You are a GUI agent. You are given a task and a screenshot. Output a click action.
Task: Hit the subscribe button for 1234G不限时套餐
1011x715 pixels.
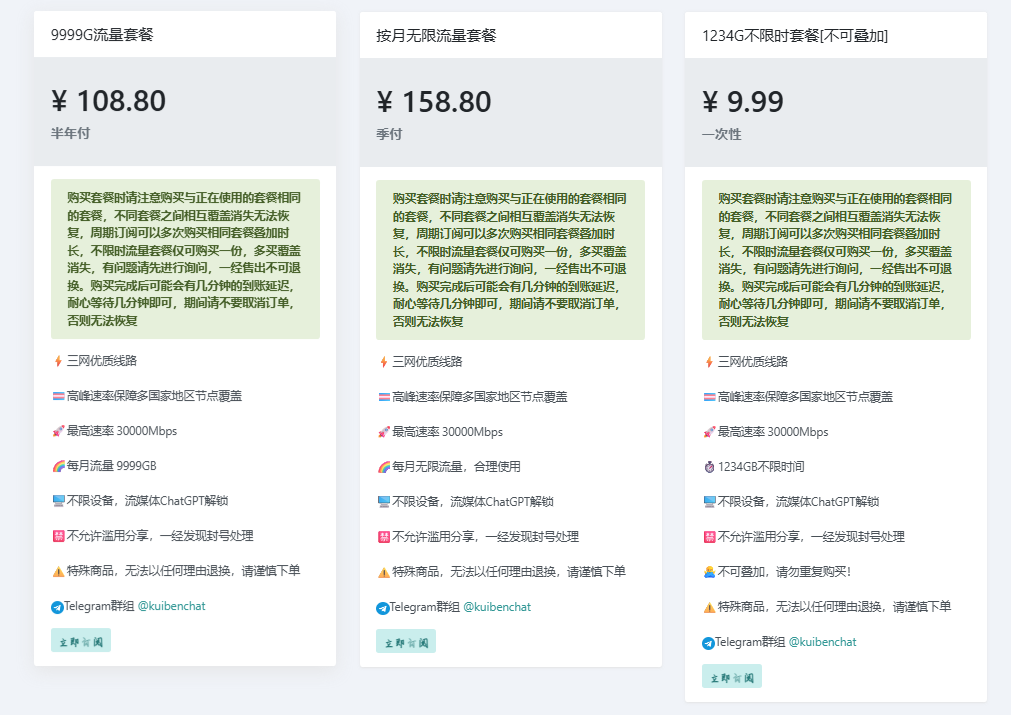(x=731, y=676)
